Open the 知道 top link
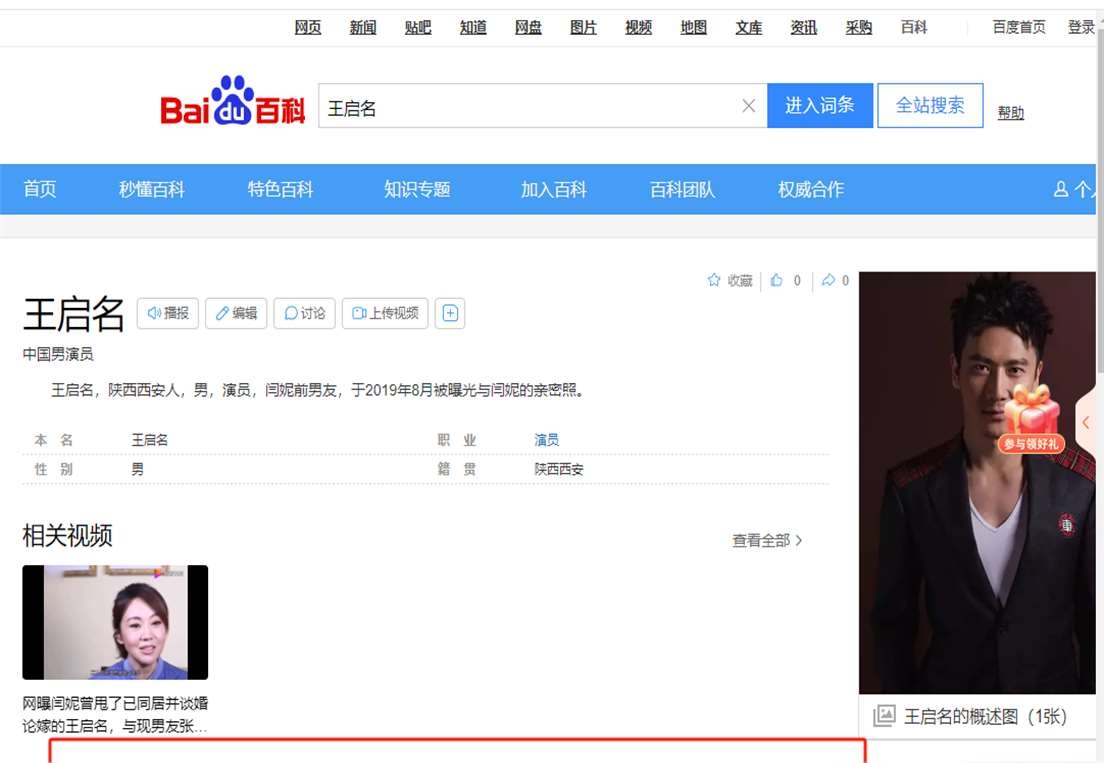Viewport: 1104px width, 763px height. (x=473, y=27)
